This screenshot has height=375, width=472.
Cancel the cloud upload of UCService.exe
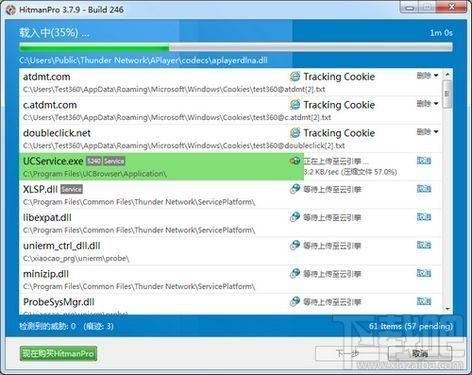tap(424, 161)
